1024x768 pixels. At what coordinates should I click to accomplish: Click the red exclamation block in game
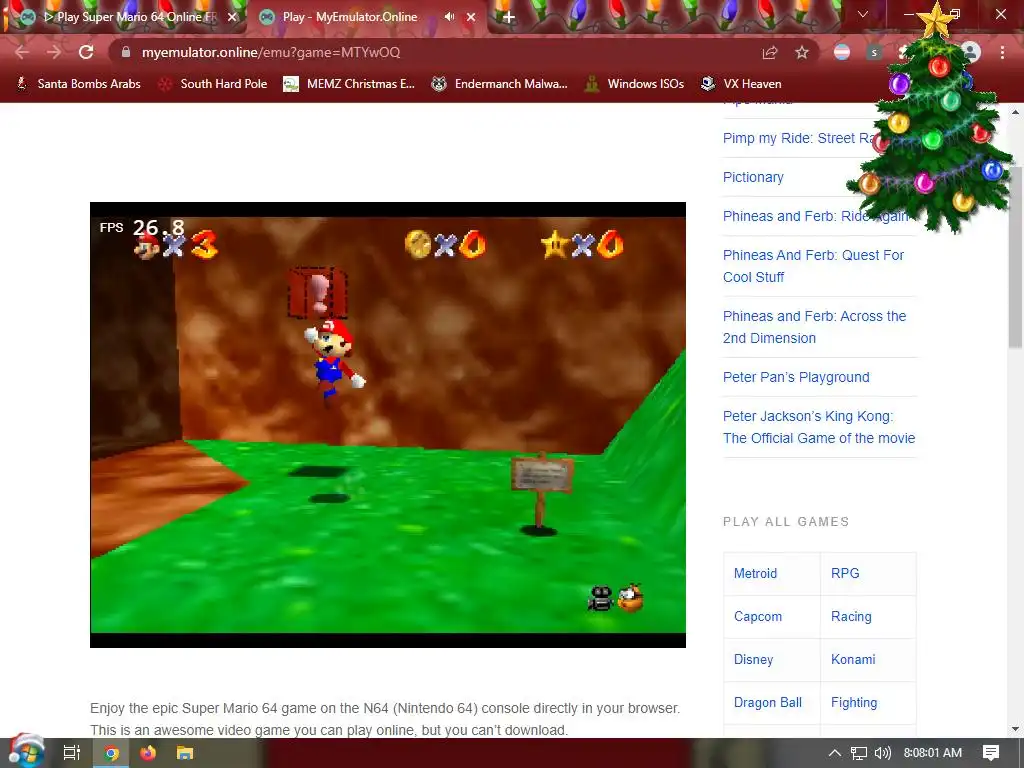pos(317,293)
